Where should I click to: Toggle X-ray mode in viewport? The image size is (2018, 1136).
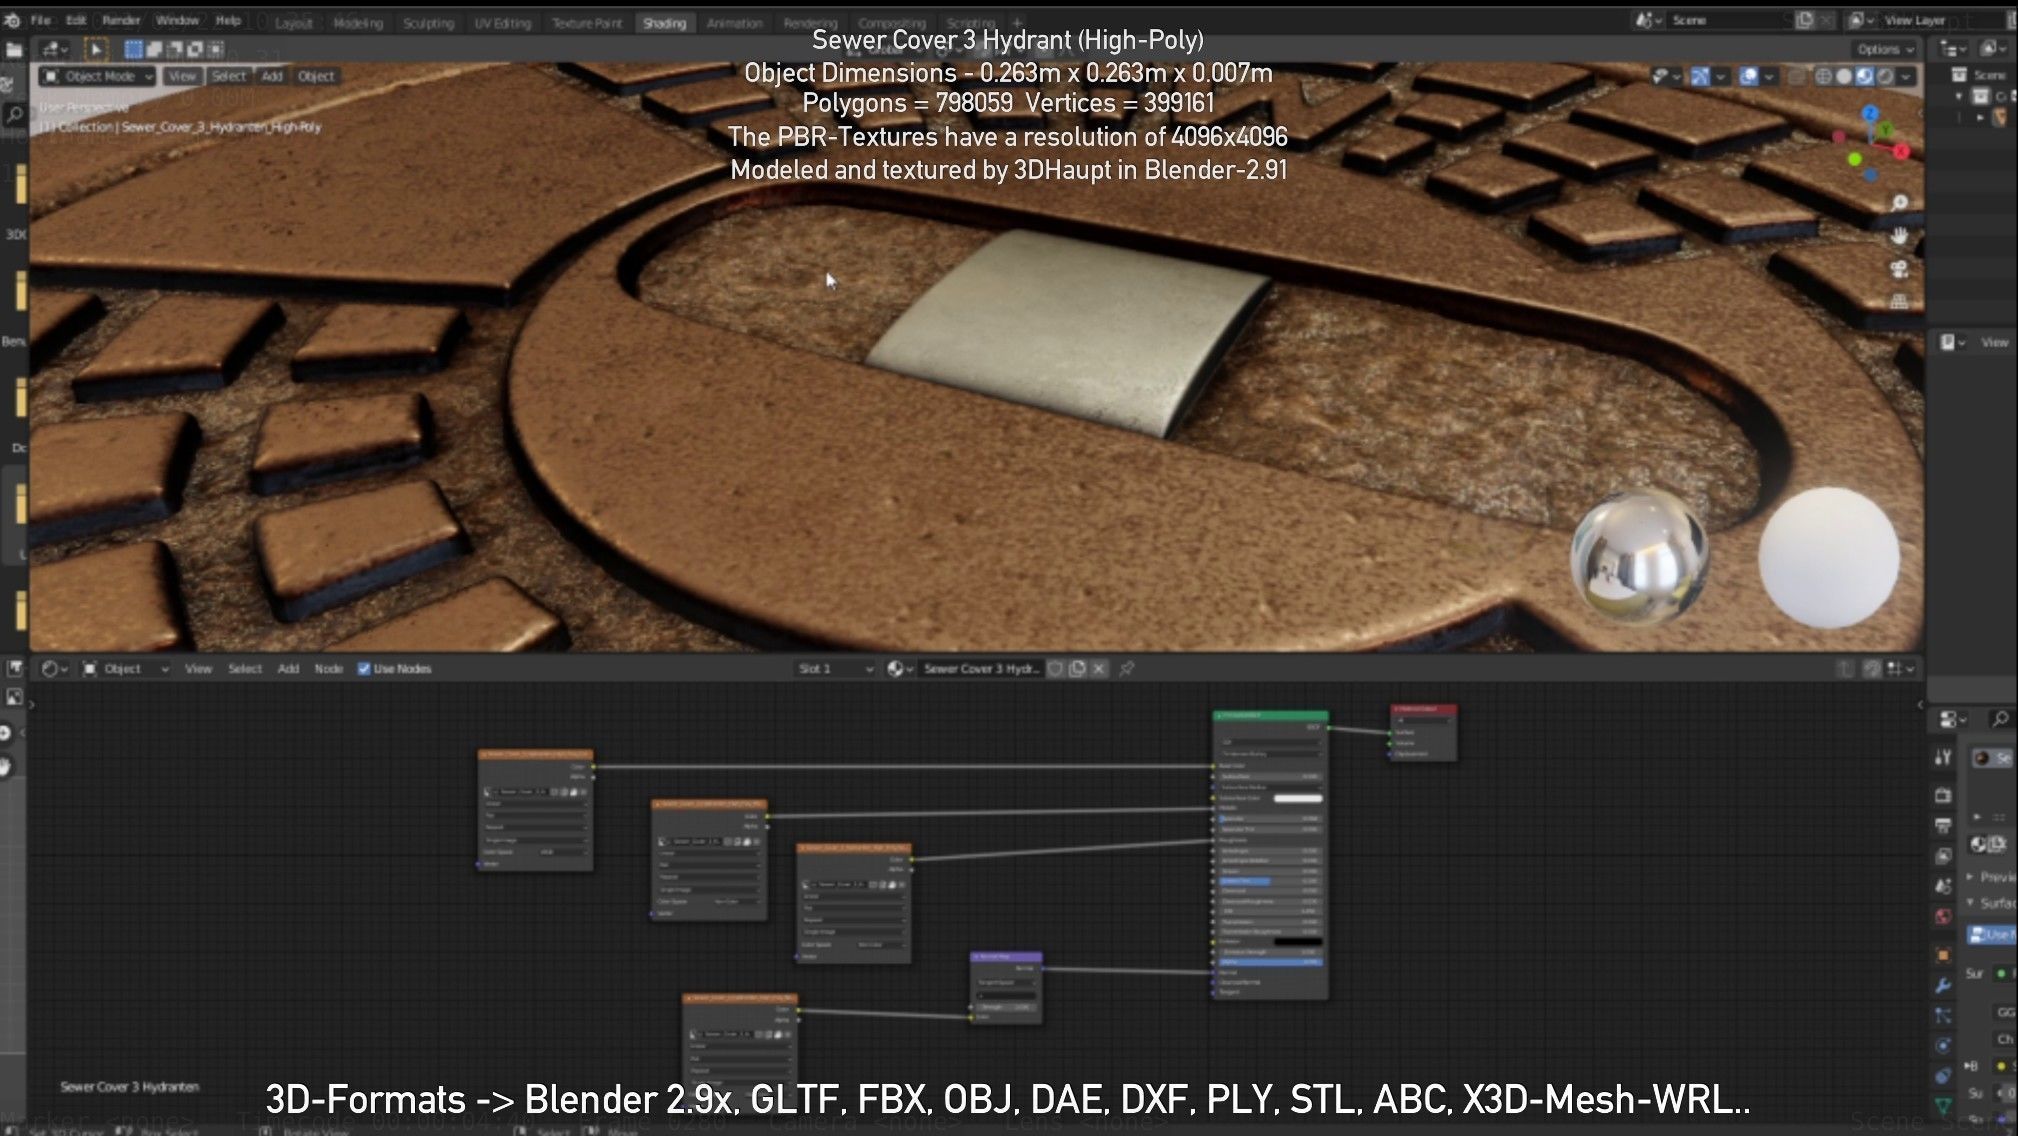coord(1797,76)
